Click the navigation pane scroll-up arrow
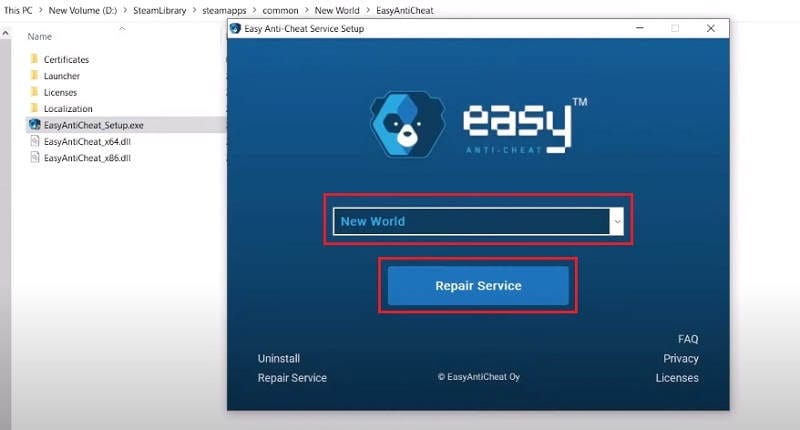Image resolution: width=800 pixels, height=430 pixels. [x=5, y=33]
